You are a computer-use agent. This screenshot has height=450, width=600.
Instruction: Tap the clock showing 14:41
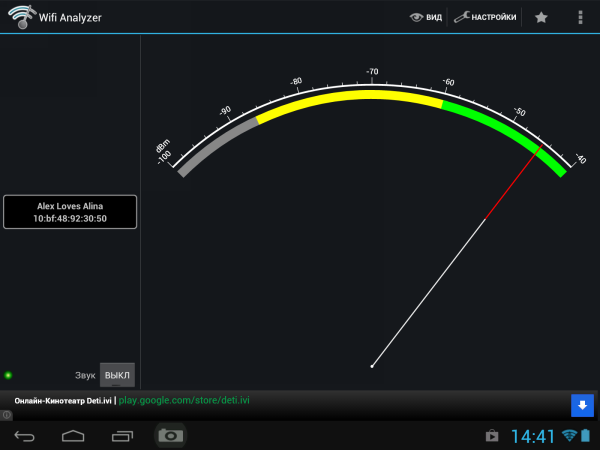[x=533, y=436]
